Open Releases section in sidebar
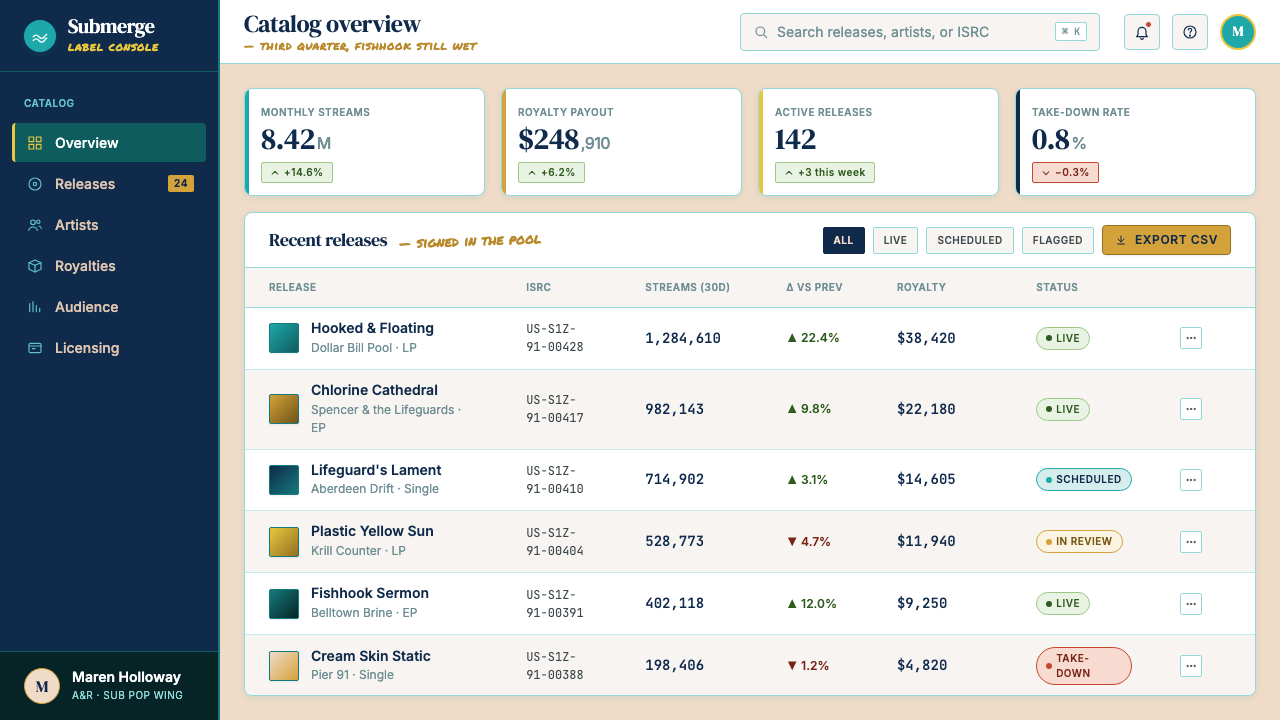Screen dimensions: 1280x720 pyautogui.click(x=109, y=184)
